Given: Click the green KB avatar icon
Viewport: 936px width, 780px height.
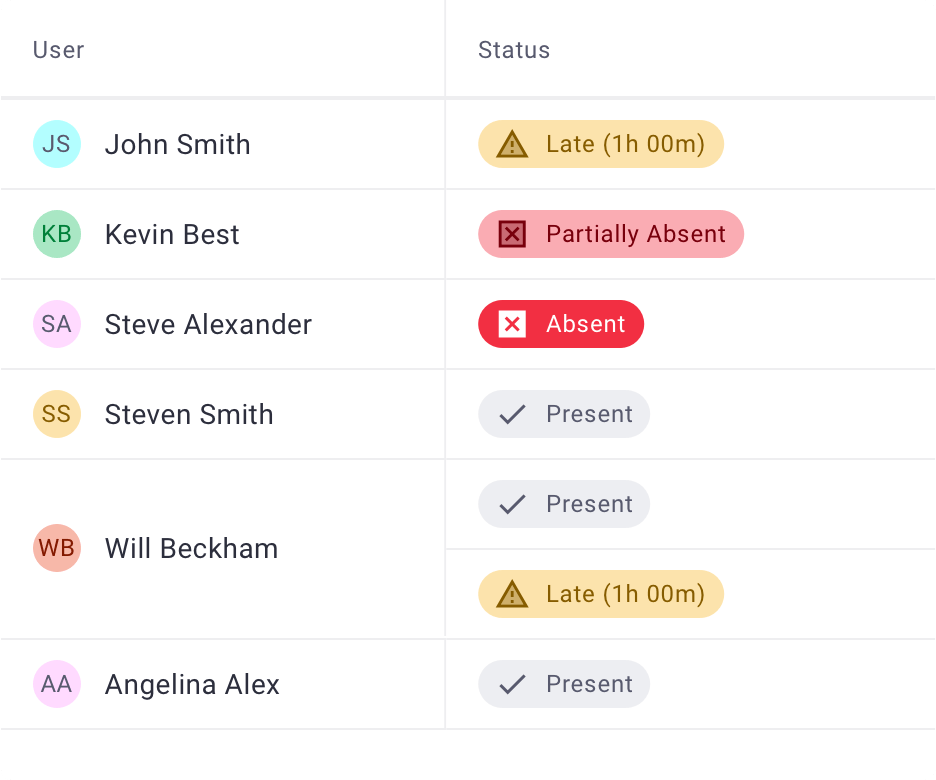Looking at the screenshot, I should 56,234.
